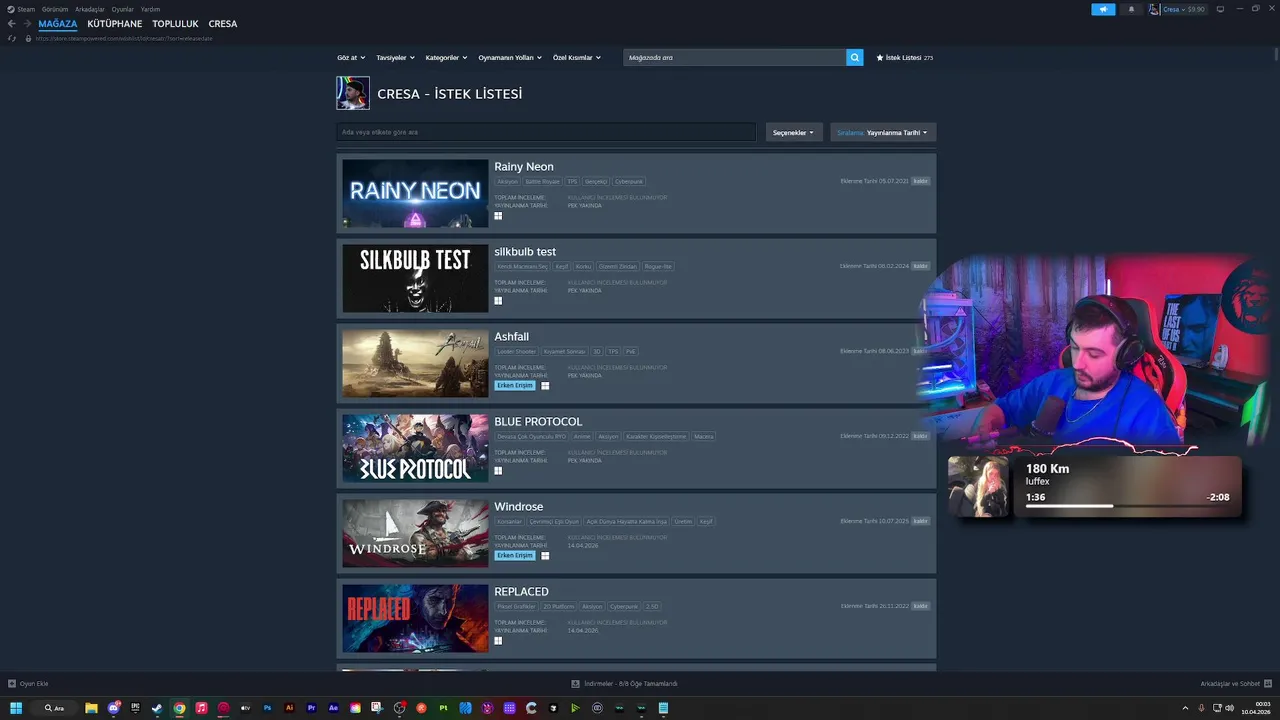This screenshot has width=1280, height=720.
Task: Open the silkbulb test title link
Action: tap(525, 252)
